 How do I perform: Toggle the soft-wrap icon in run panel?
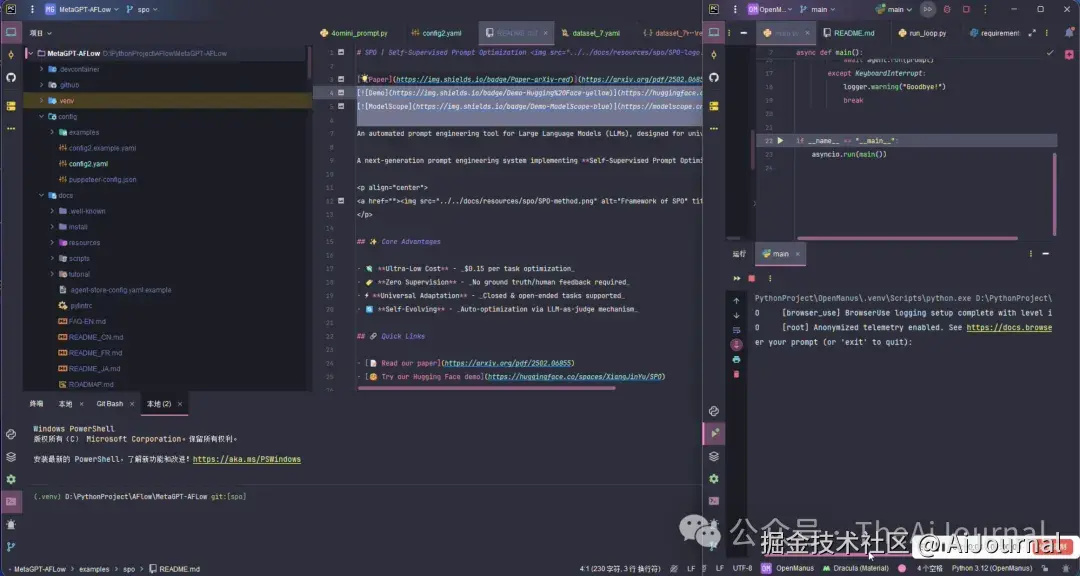click(x=737, y=329)
